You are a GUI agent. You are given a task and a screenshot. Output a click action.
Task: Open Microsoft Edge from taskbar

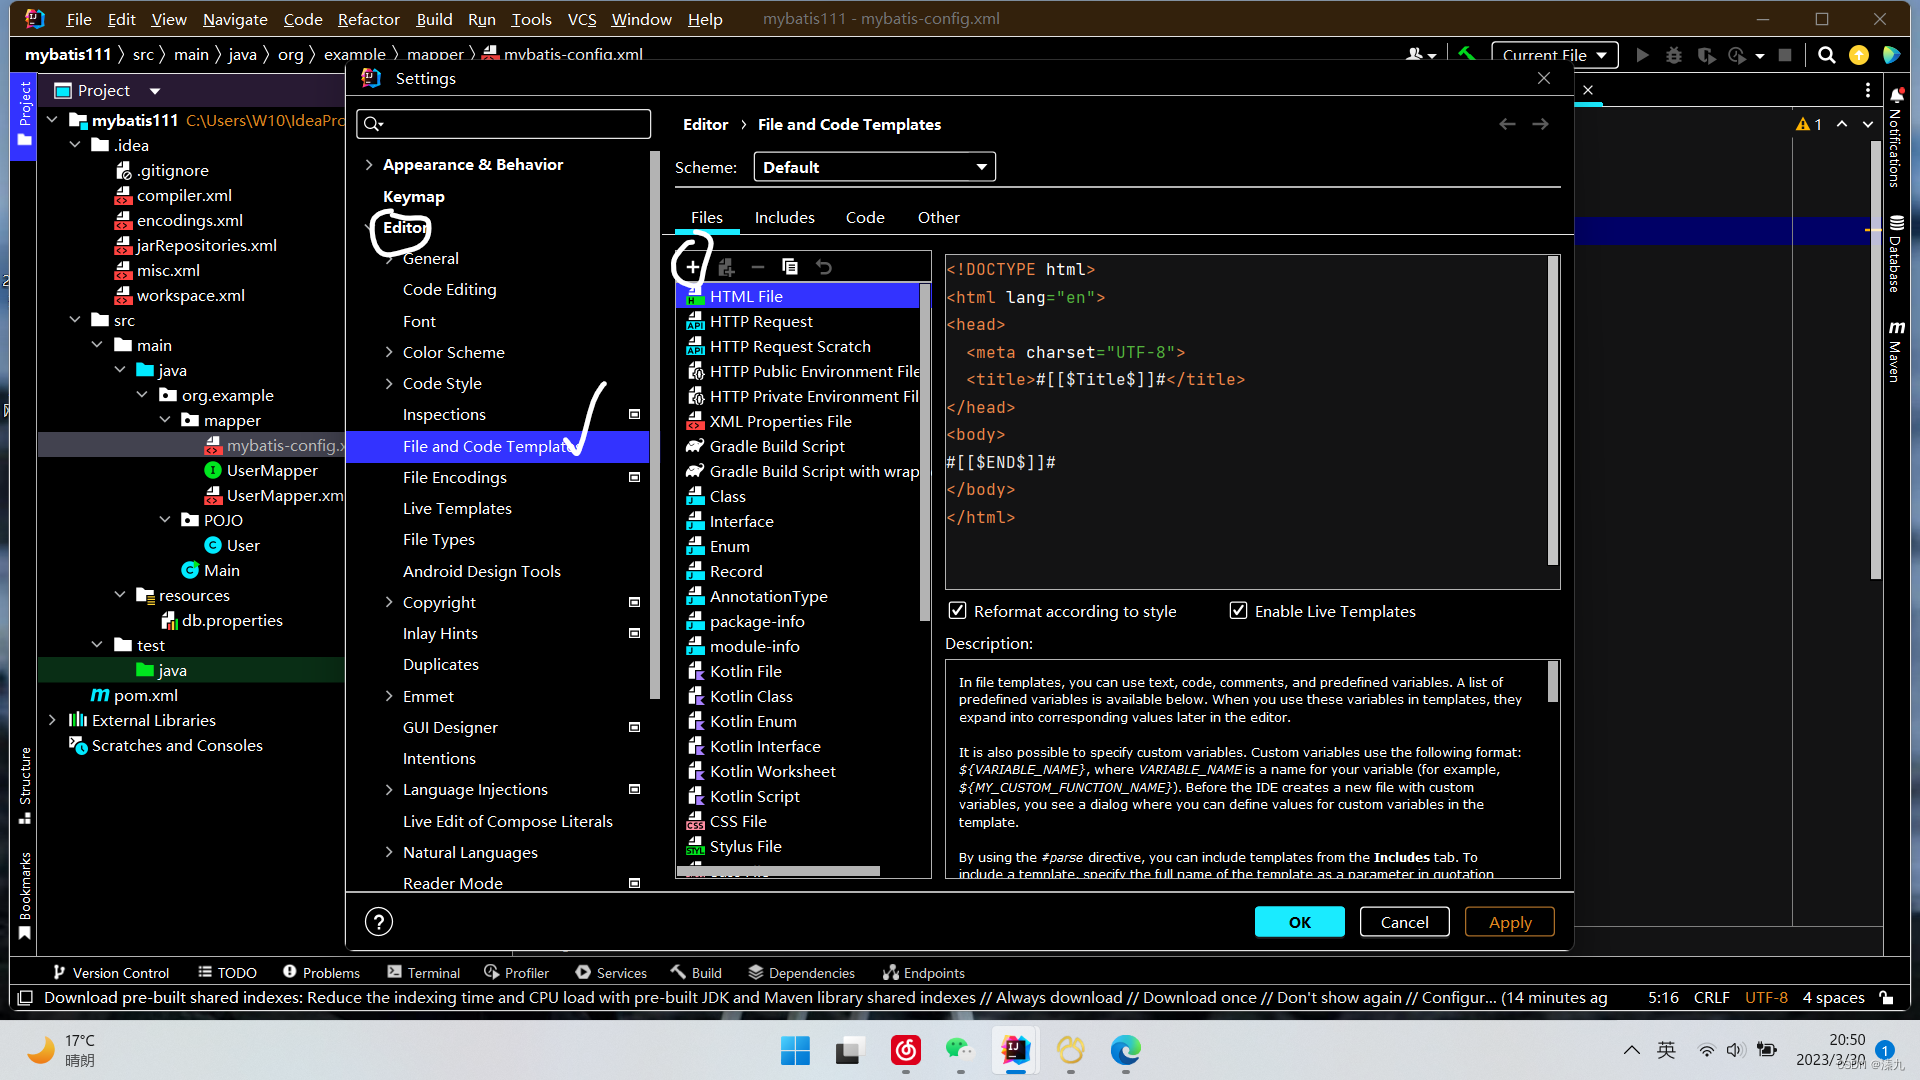(1125, 1050)
